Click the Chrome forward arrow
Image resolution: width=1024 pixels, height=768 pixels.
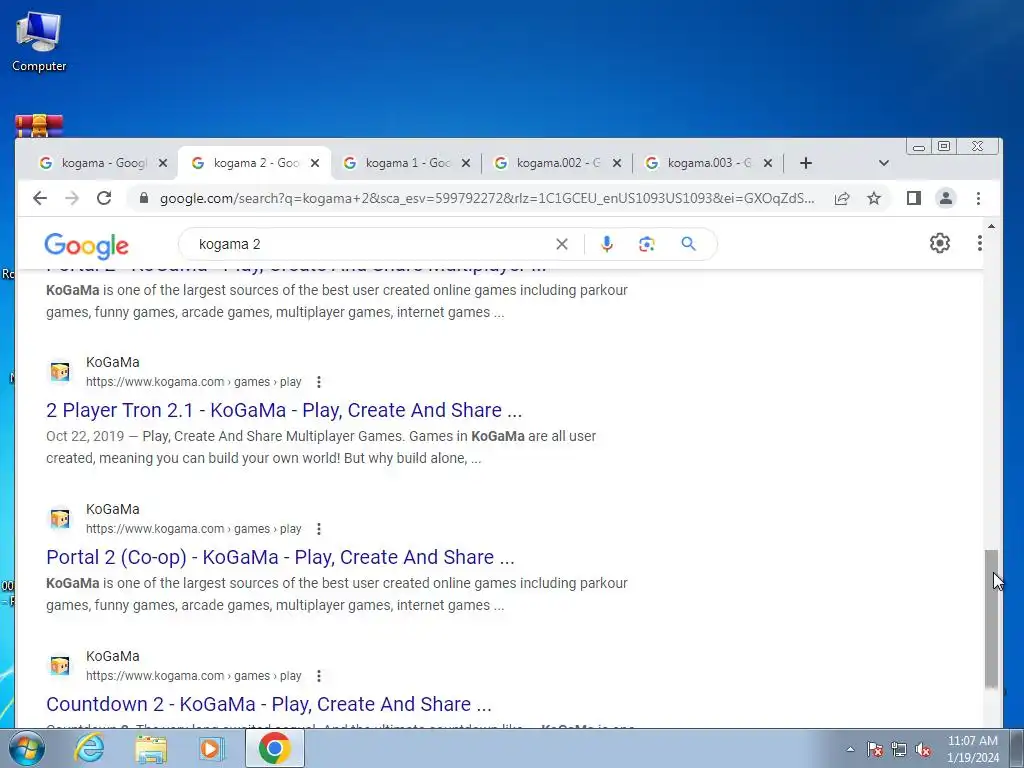[72, 198]
